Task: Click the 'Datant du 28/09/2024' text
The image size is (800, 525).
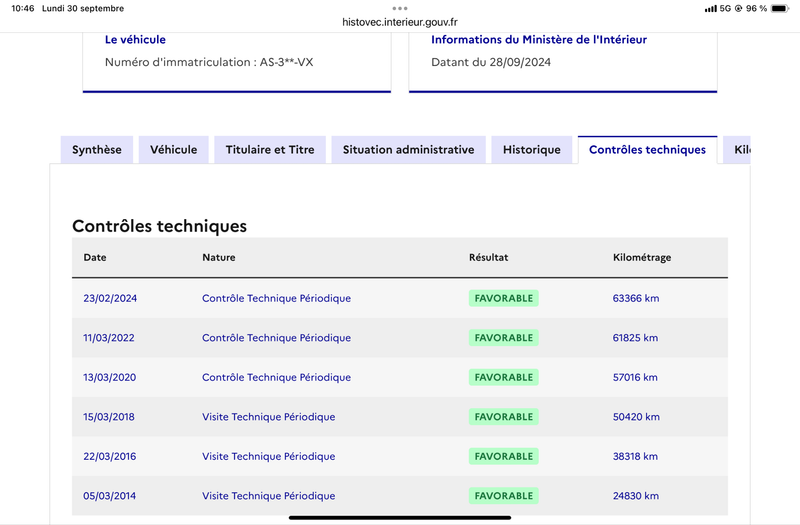Action: tap(491, 62)
